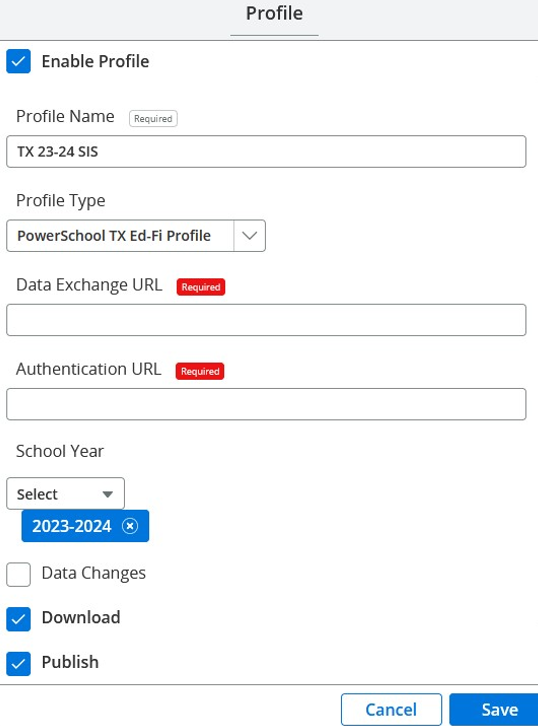
Task: Remove the 2023-2024 school year chip
Action: pos(130,526)
